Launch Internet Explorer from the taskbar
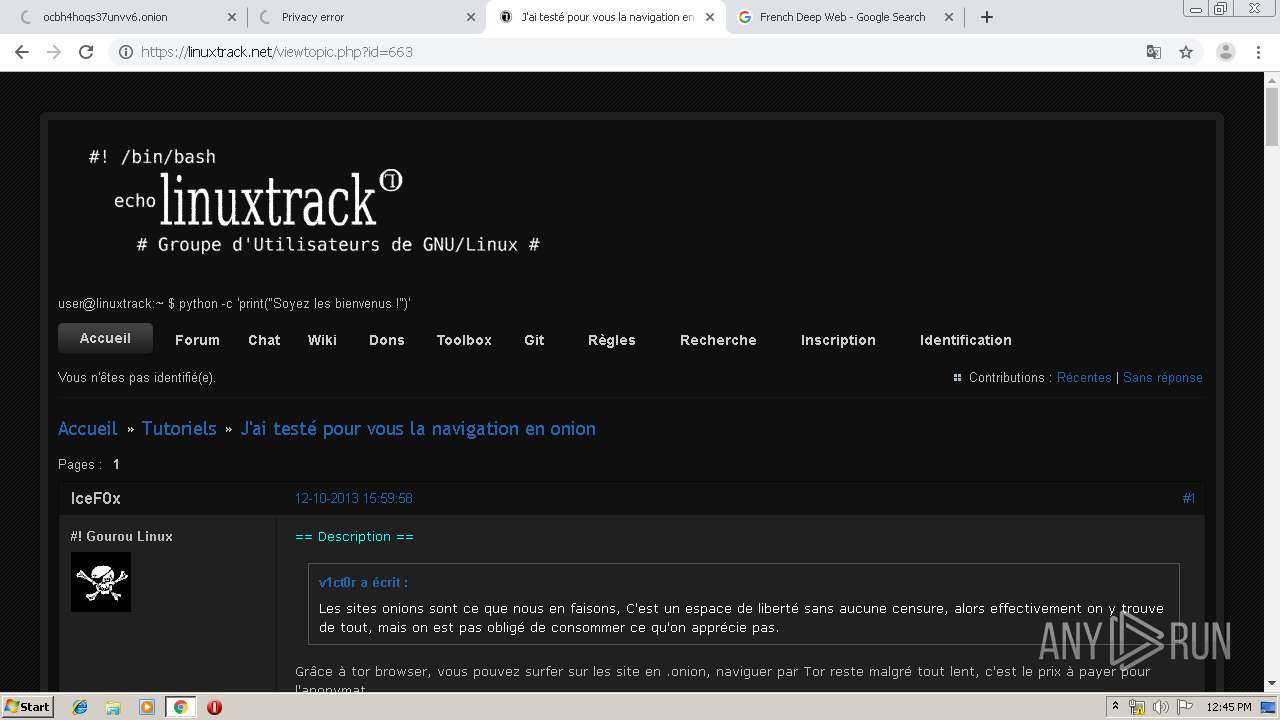The image size is (1280, 720). (80, 707)
